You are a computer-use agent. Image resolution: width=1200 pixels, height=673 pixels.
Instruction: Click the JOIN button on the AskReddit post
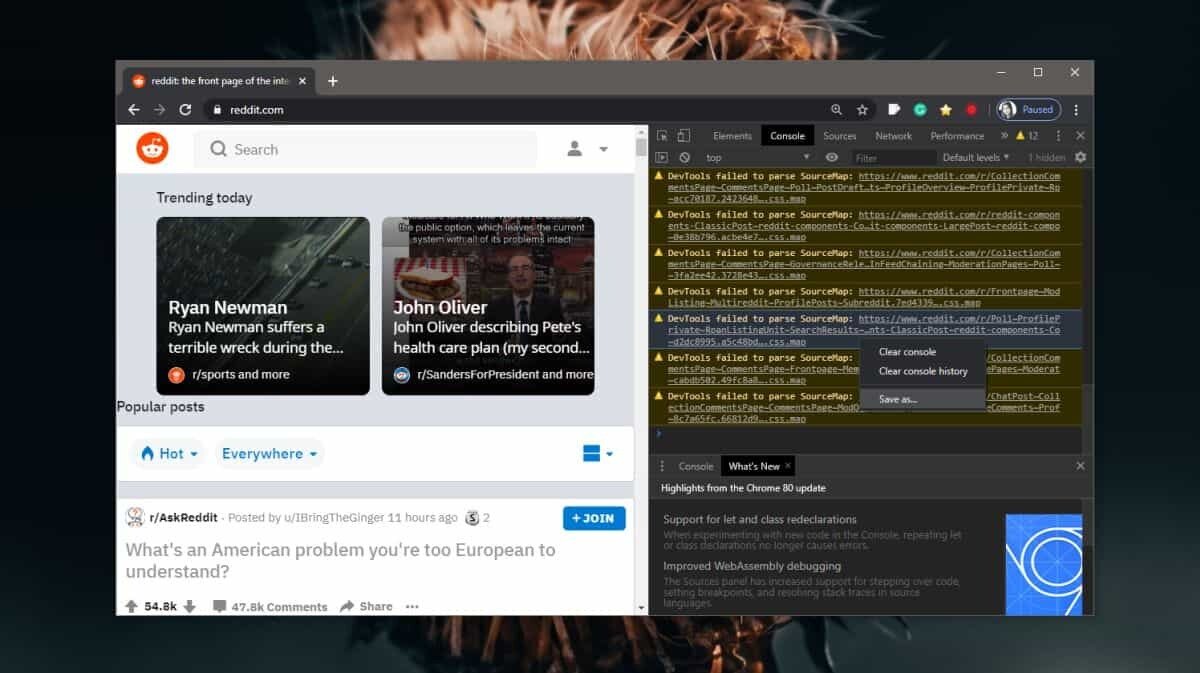[594, 518]
